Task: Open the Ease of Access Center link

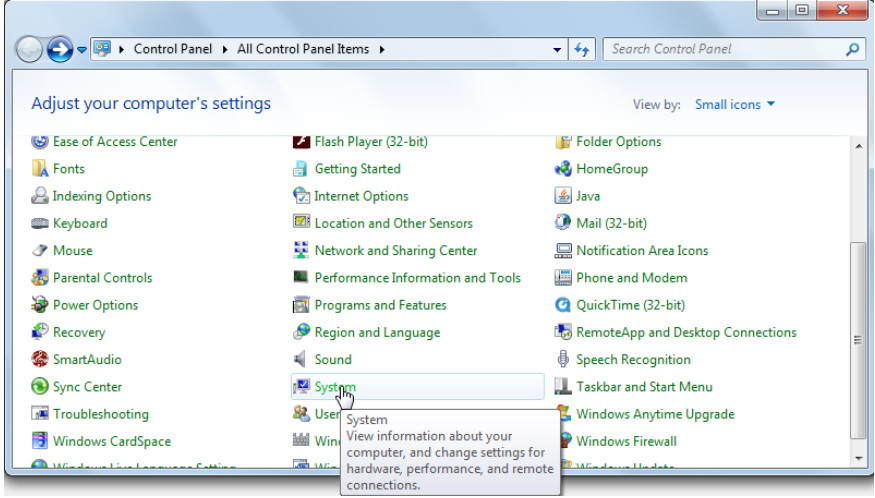Action: (115, 142)
